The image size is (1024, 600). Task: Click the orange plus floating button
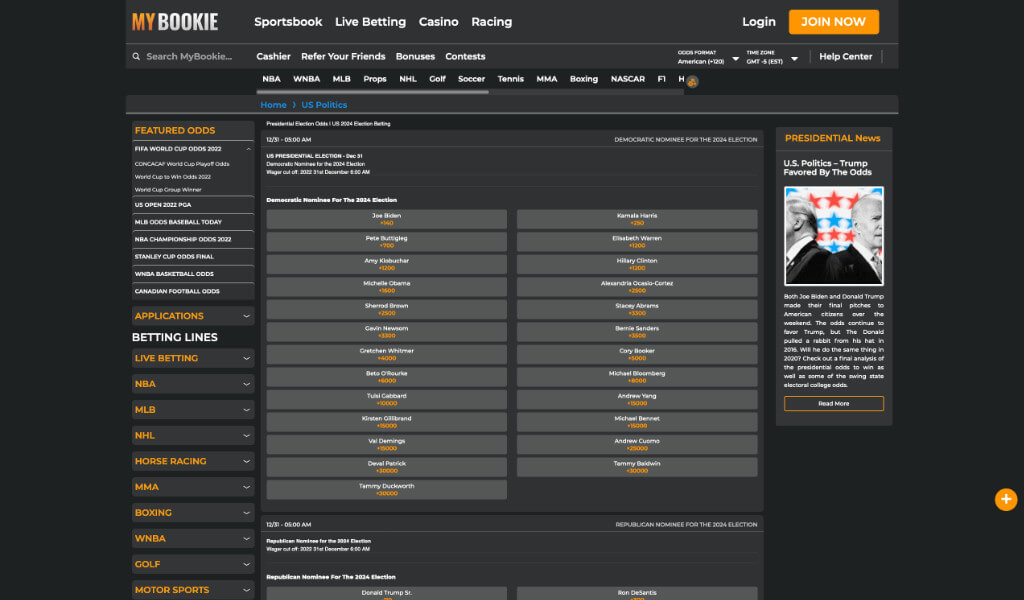click(x=1006, y=499)
